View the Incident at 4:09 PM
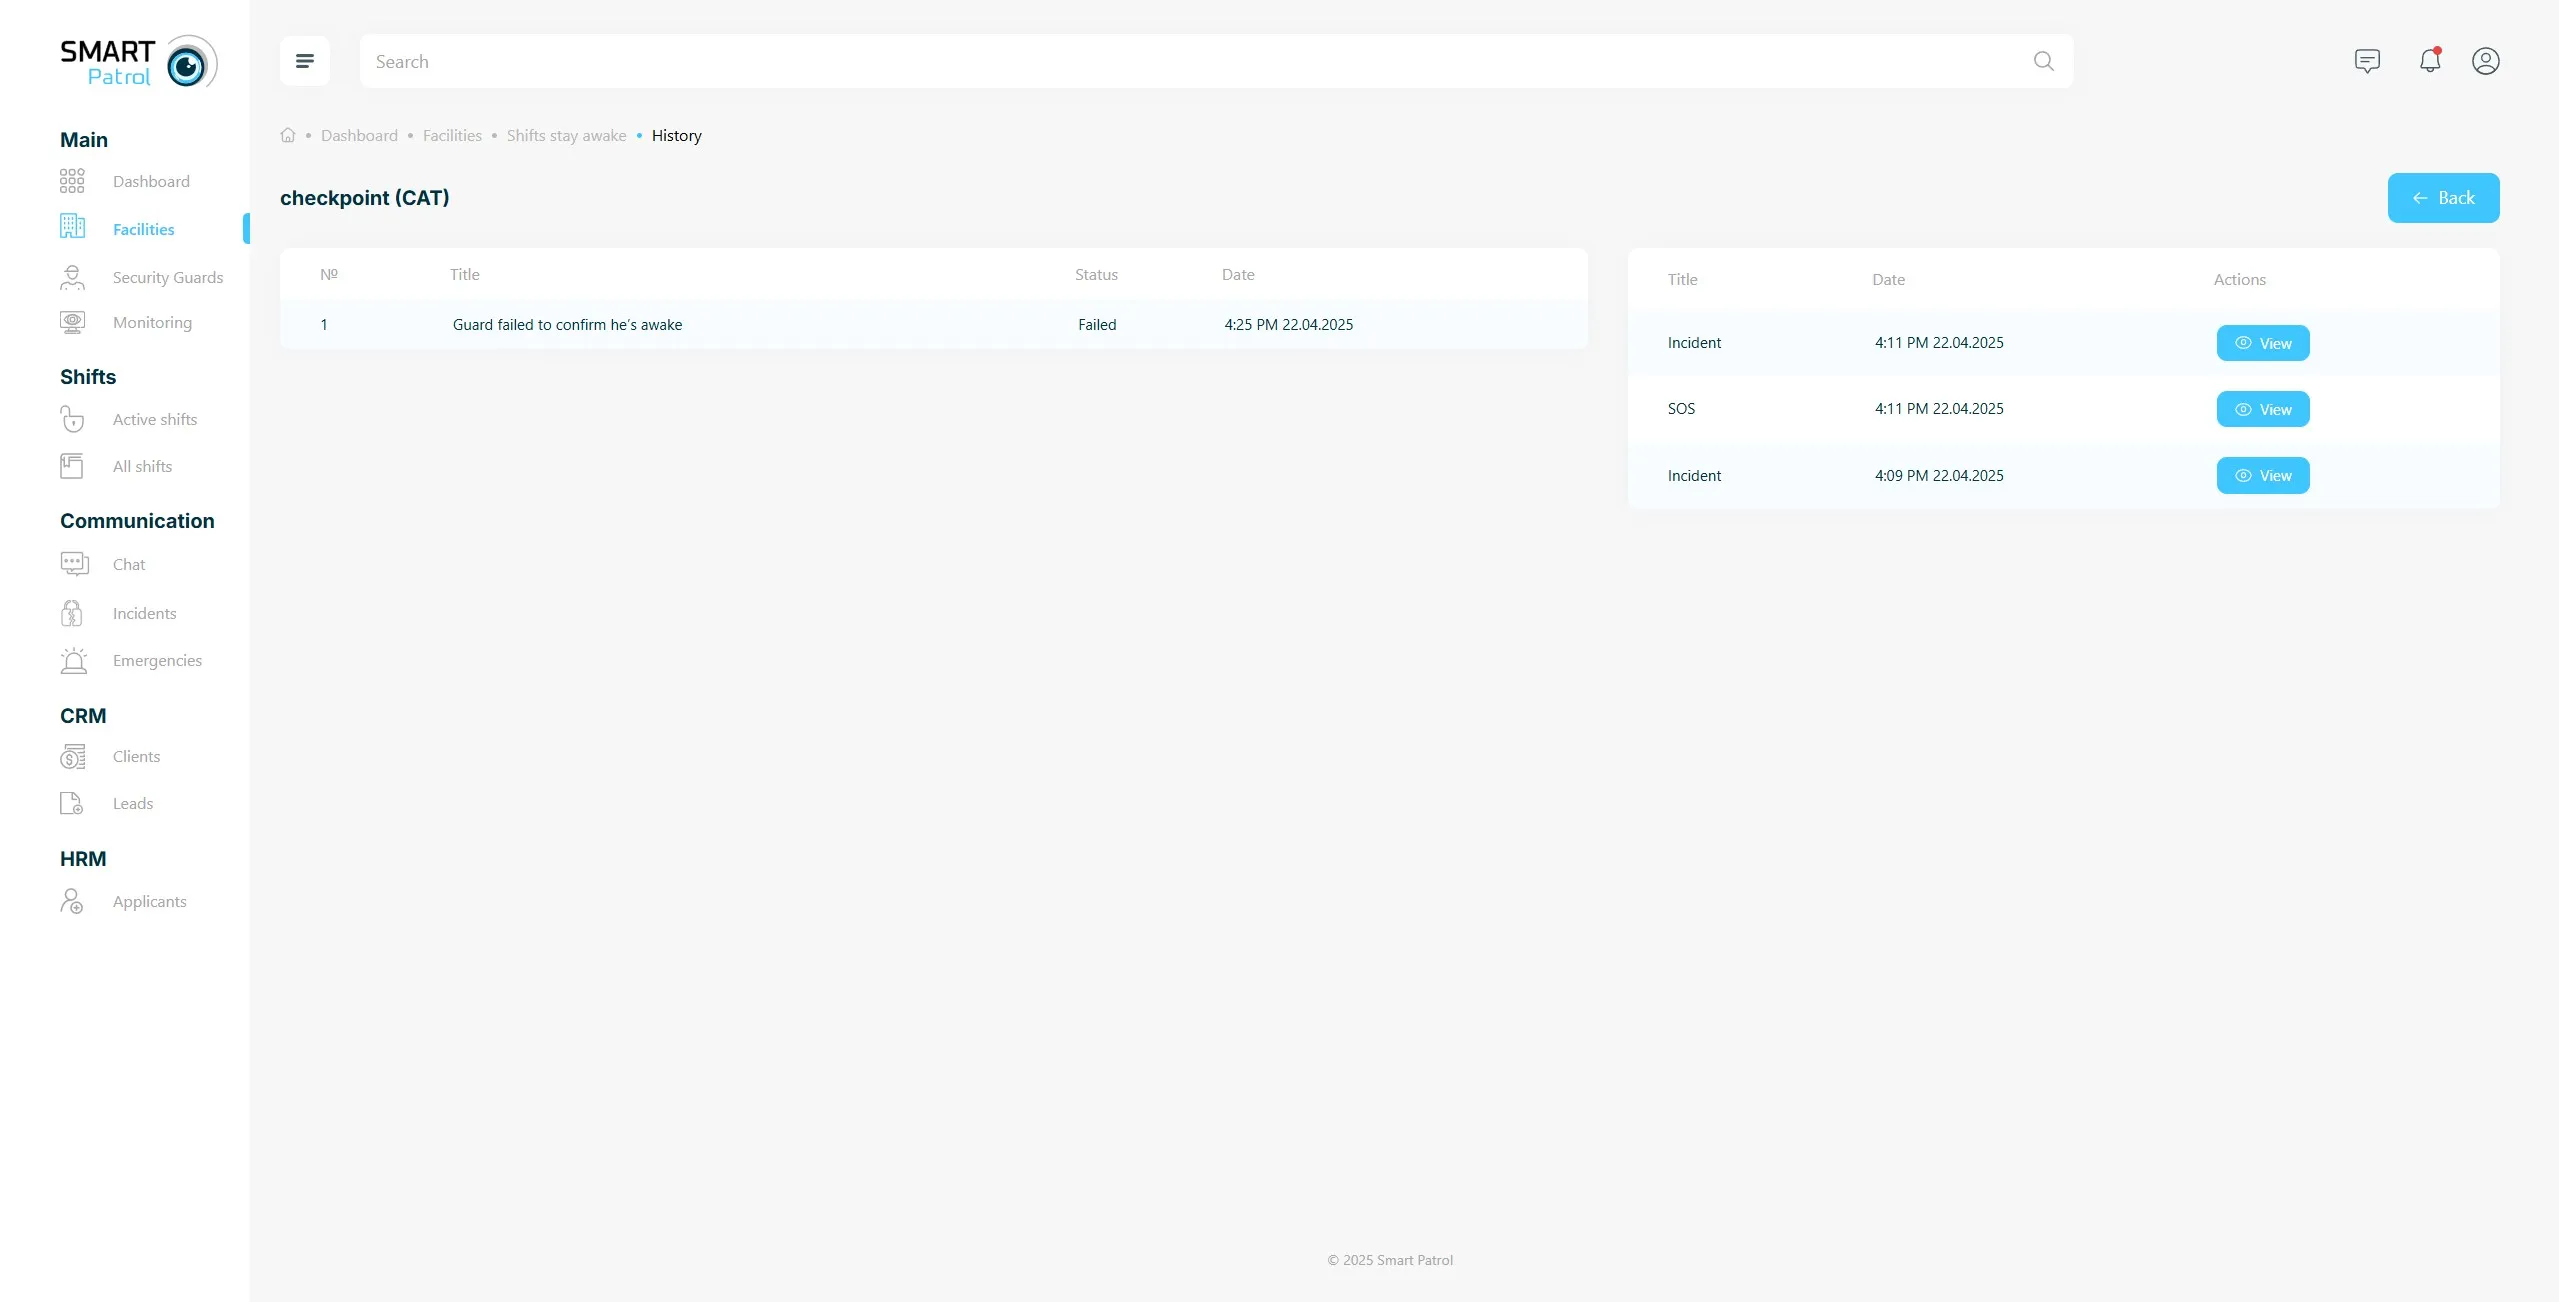Screen dimensions: 2559x1302 coord(2263,475)
